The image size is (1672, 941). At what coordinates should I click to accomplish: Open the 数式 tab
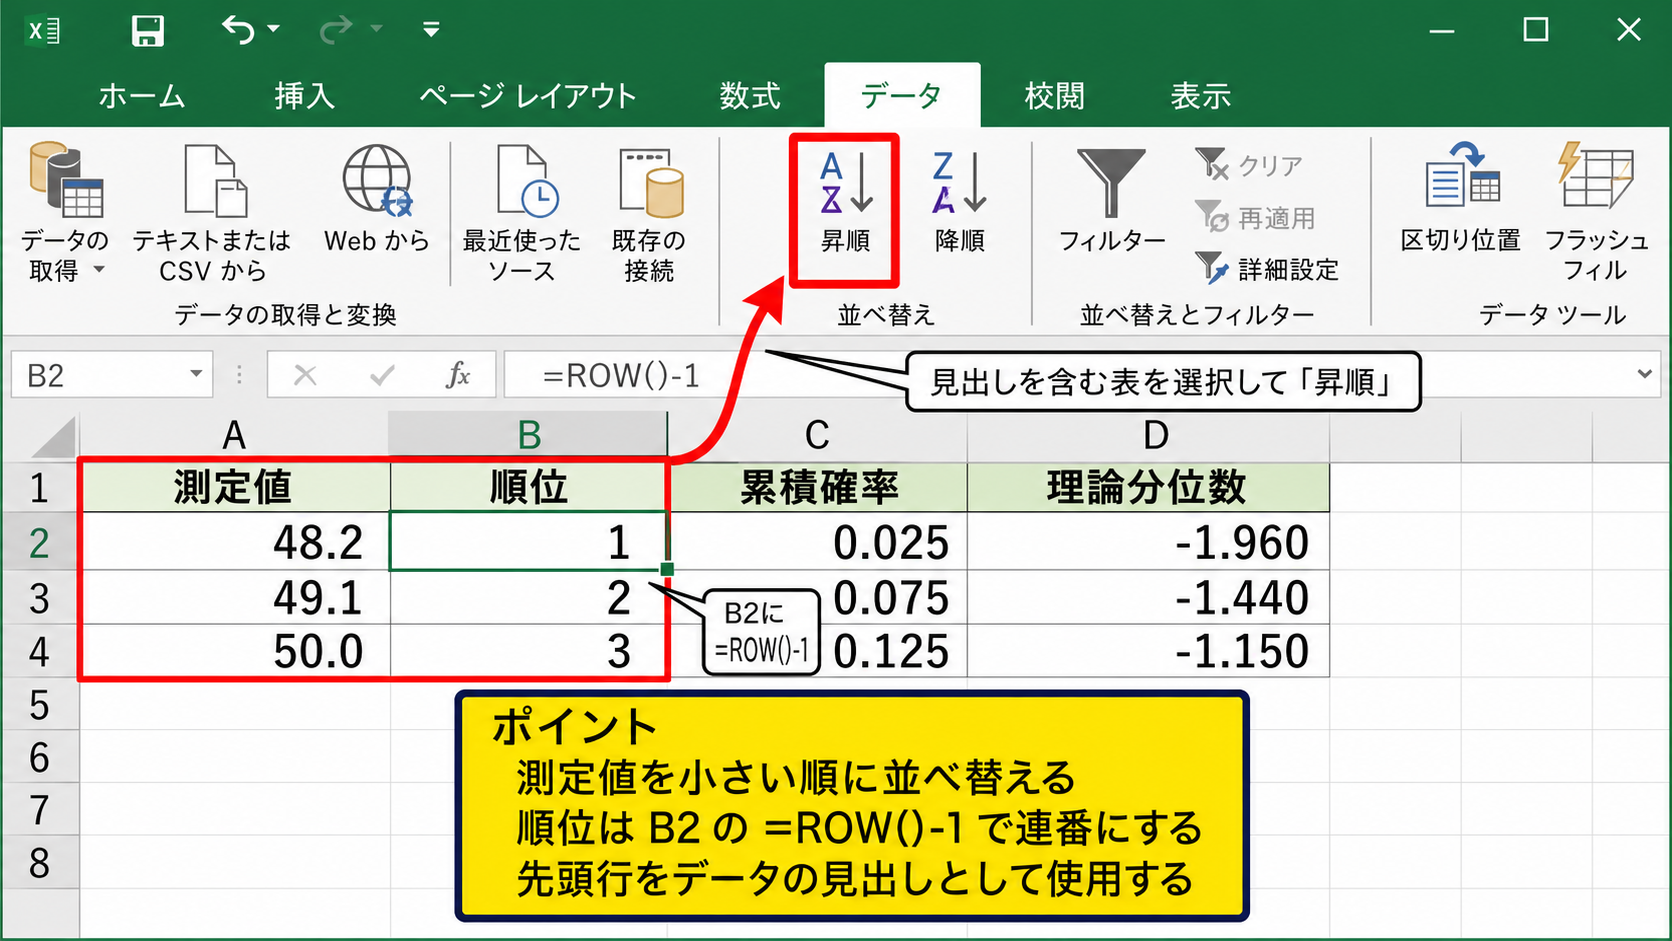pyautogui.click(x=750, y=96)
